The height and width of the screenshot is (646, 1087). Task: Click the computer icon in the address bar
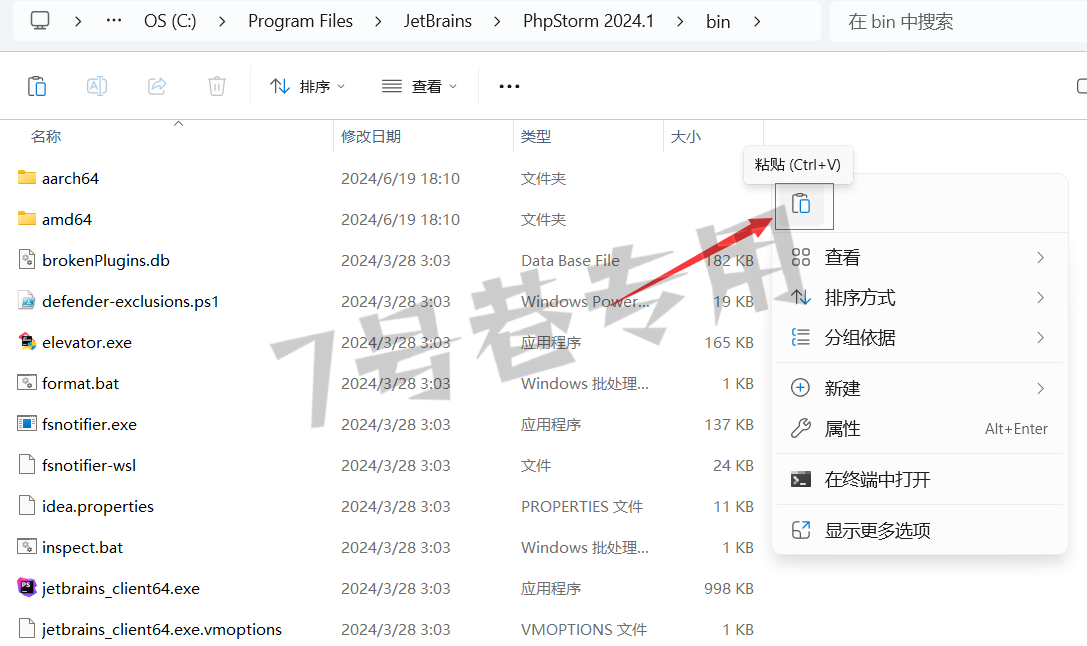(x=40, y=21)
